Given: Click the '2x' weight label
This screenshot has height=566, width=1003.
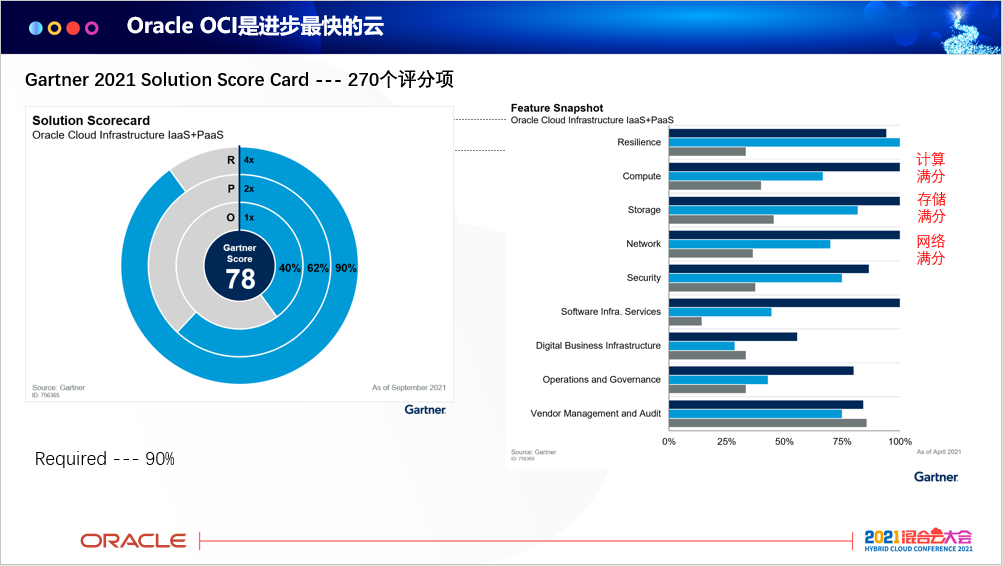Looking at the screenshot, I should 249,189.
